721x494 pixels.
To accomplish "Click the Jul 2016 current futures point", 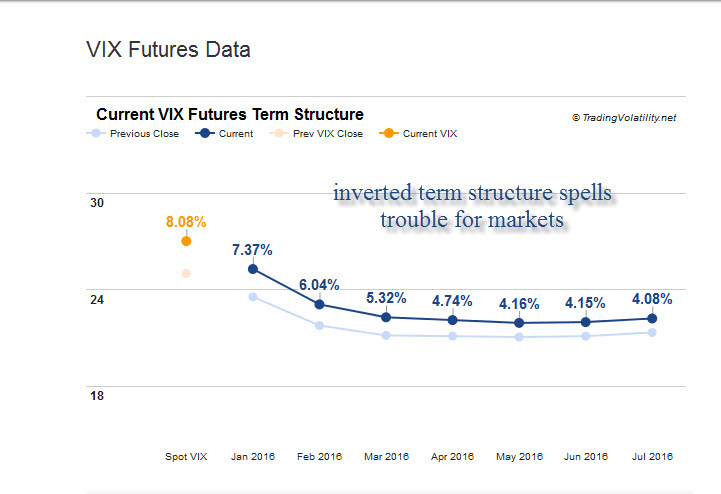I will coord(652,319).
